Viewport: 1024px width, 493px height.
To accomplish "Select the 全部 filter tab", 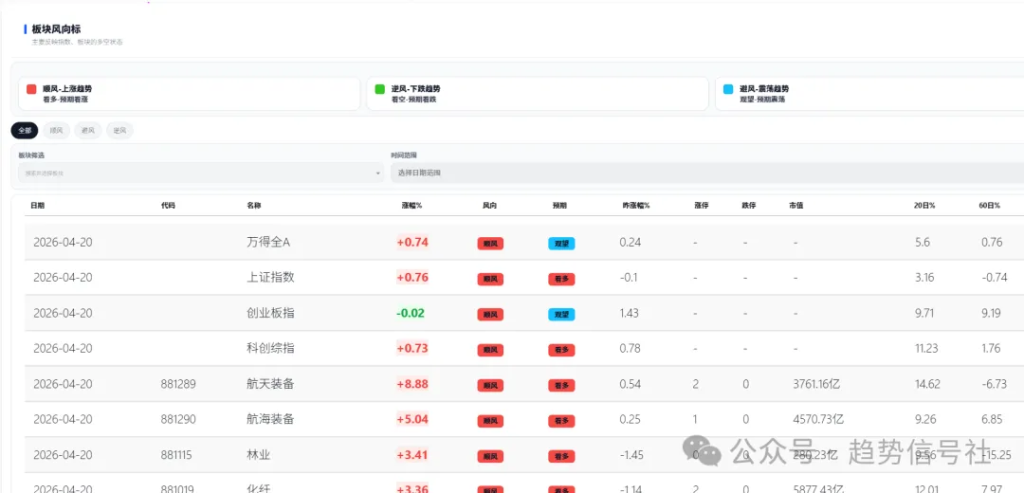I will point(24,131).
